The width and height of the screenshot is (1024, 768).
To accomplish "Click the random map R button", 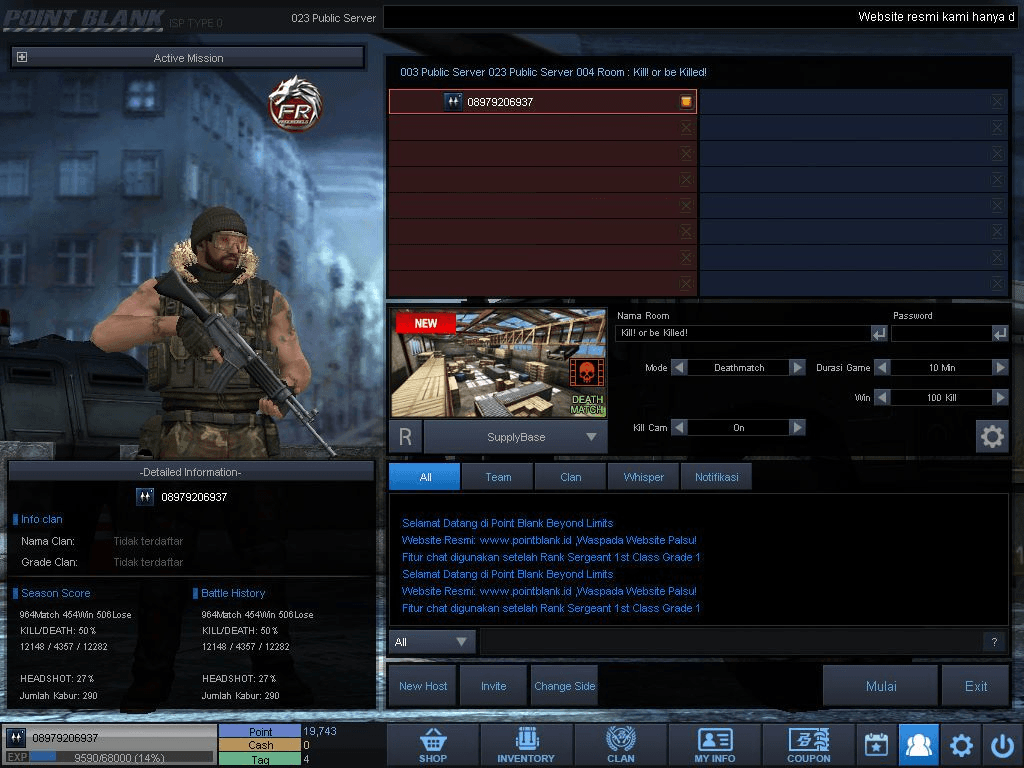I will [x=406, y=437].
